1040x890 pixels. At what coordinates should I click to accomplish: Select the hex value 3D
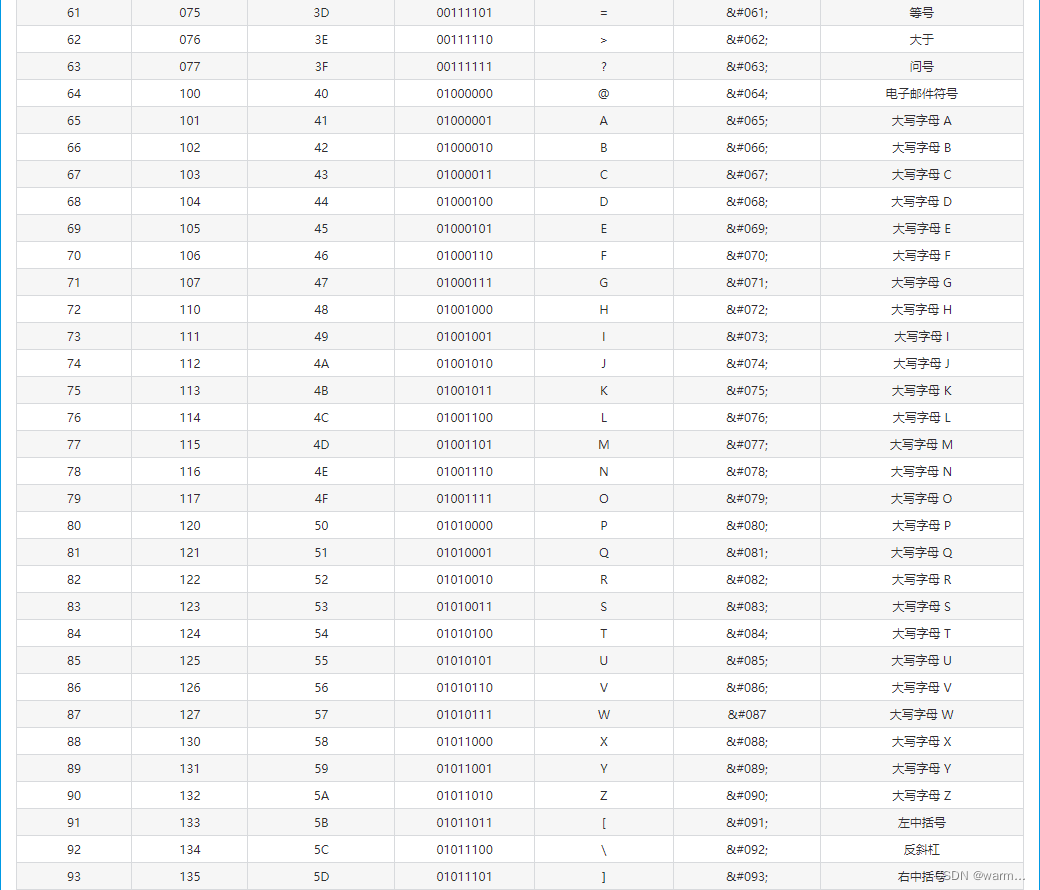pyautogui.click(x=321, y=13)
